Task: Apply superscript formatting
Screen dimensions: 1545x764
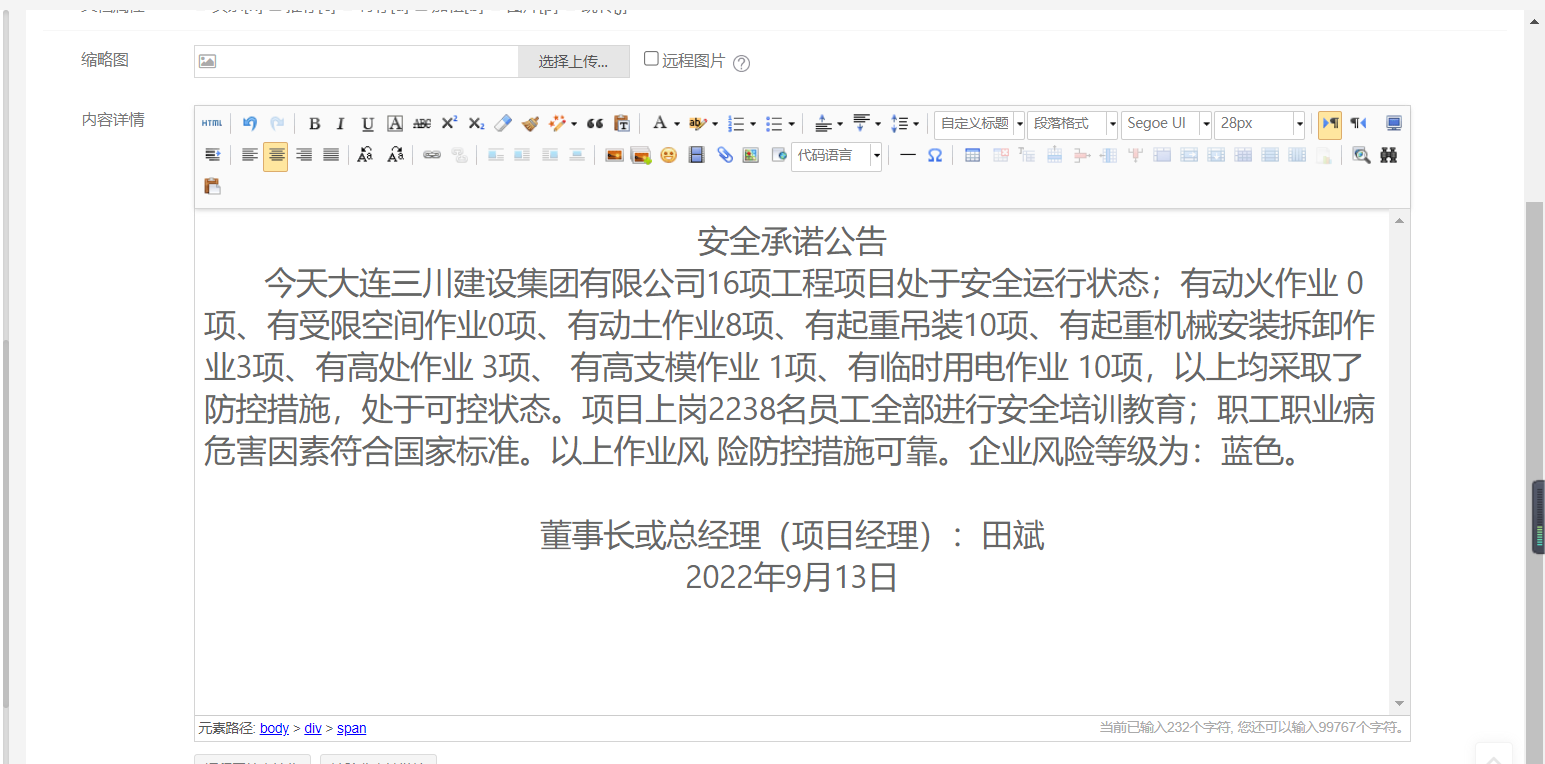Action: point(449,123)
